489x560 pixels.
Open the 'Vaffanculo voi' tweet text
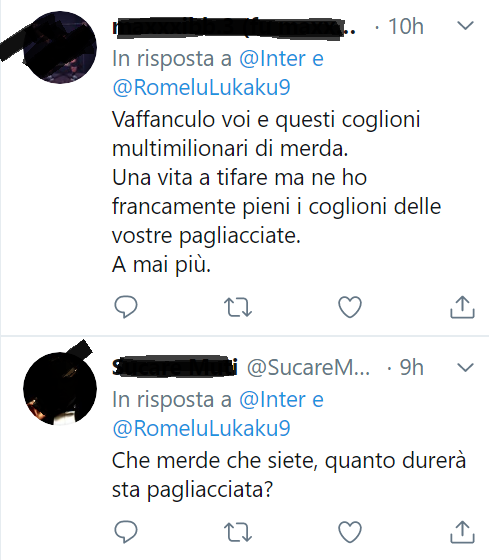point(276,192)
